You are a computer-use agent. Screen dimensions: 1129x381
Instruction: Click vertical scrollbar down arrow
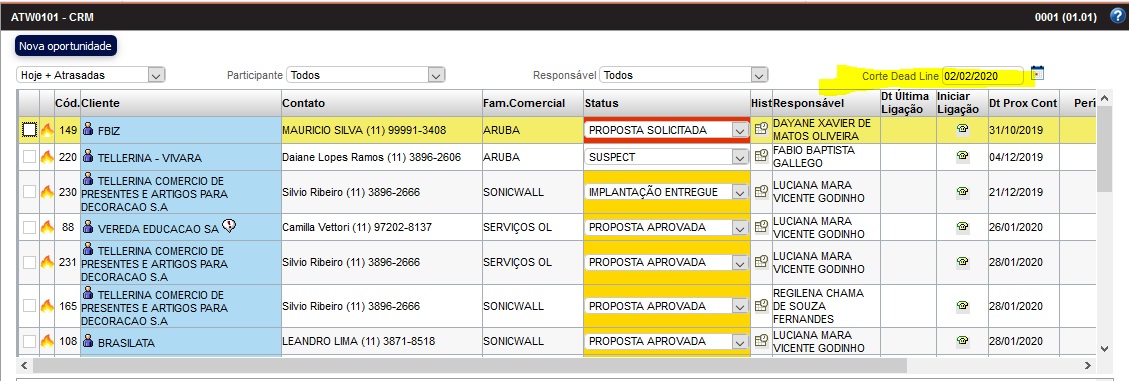point(1105,349)
